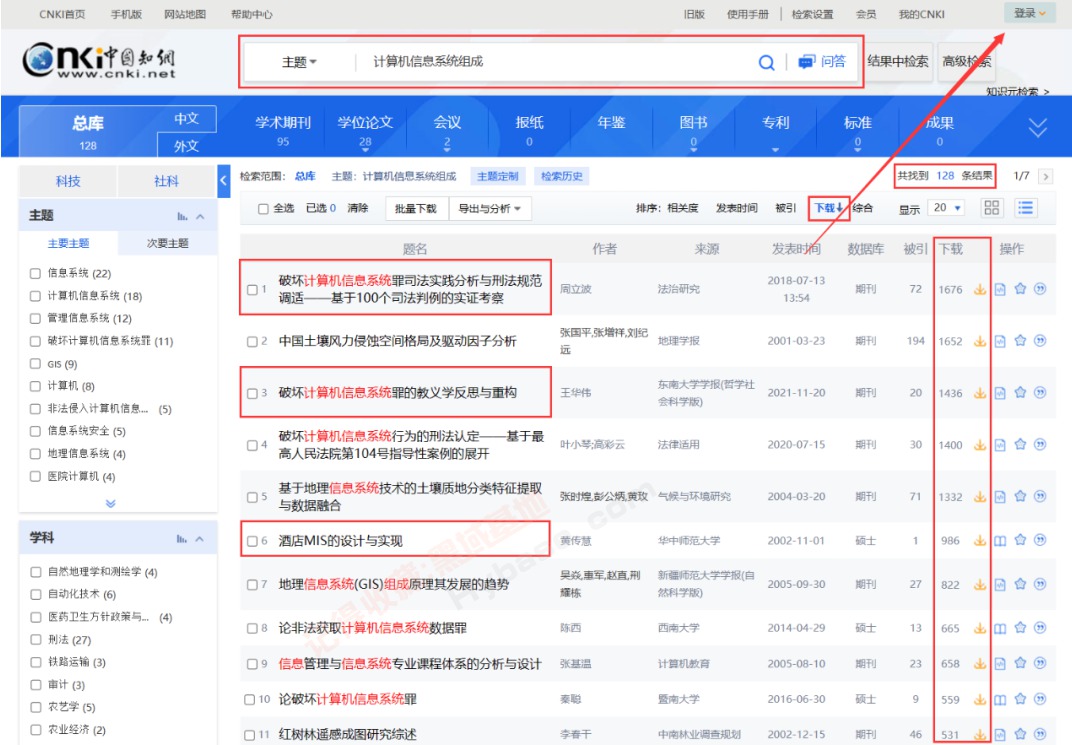Open the 会议 tab
Screen dimensions: 1072x745
coord(447,130)
